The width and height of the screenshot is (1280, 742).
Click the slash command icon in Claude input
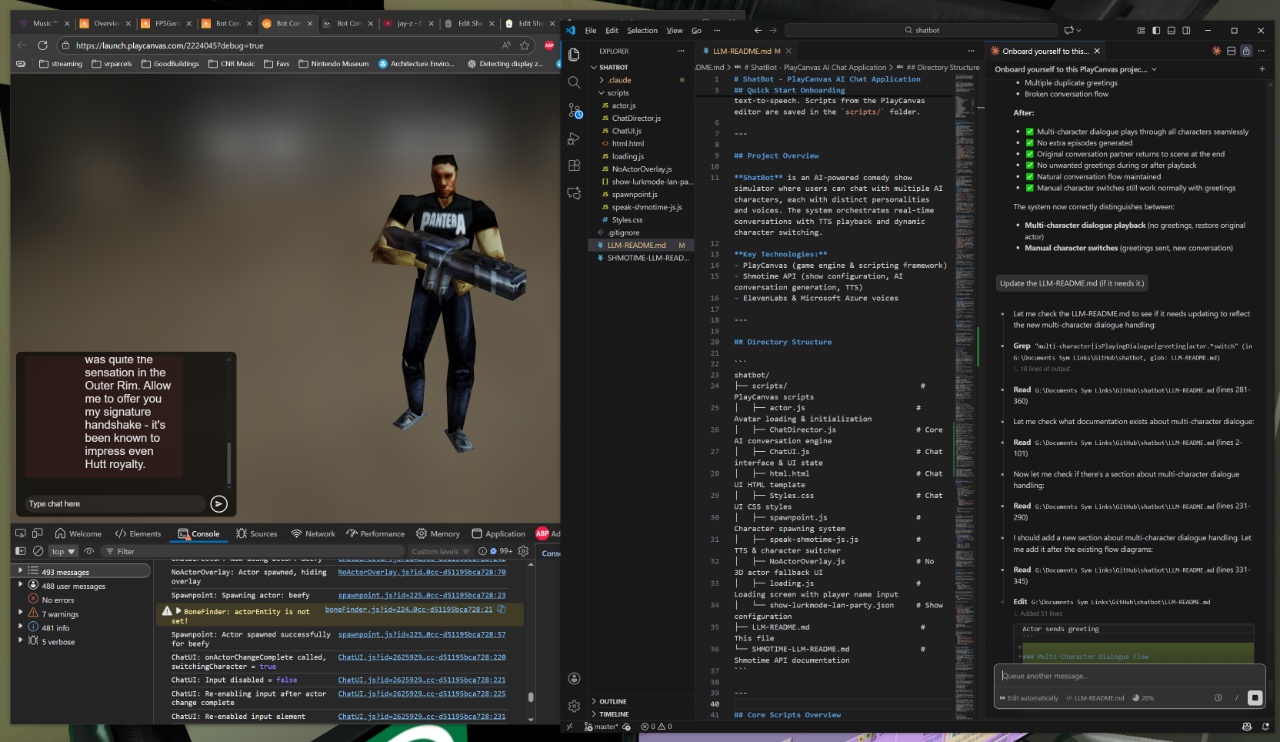pyautogui.click(x=1237, y=698)
